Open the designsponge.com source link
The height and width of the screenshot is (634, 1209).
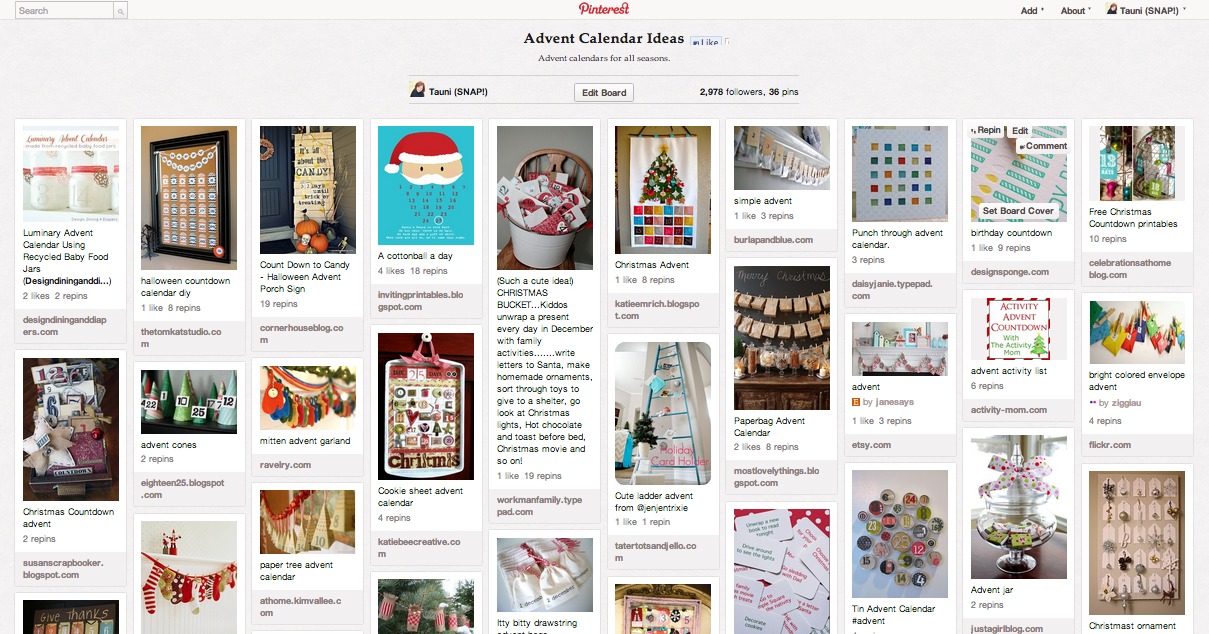pyautogui.click(x=1010, y=271)
